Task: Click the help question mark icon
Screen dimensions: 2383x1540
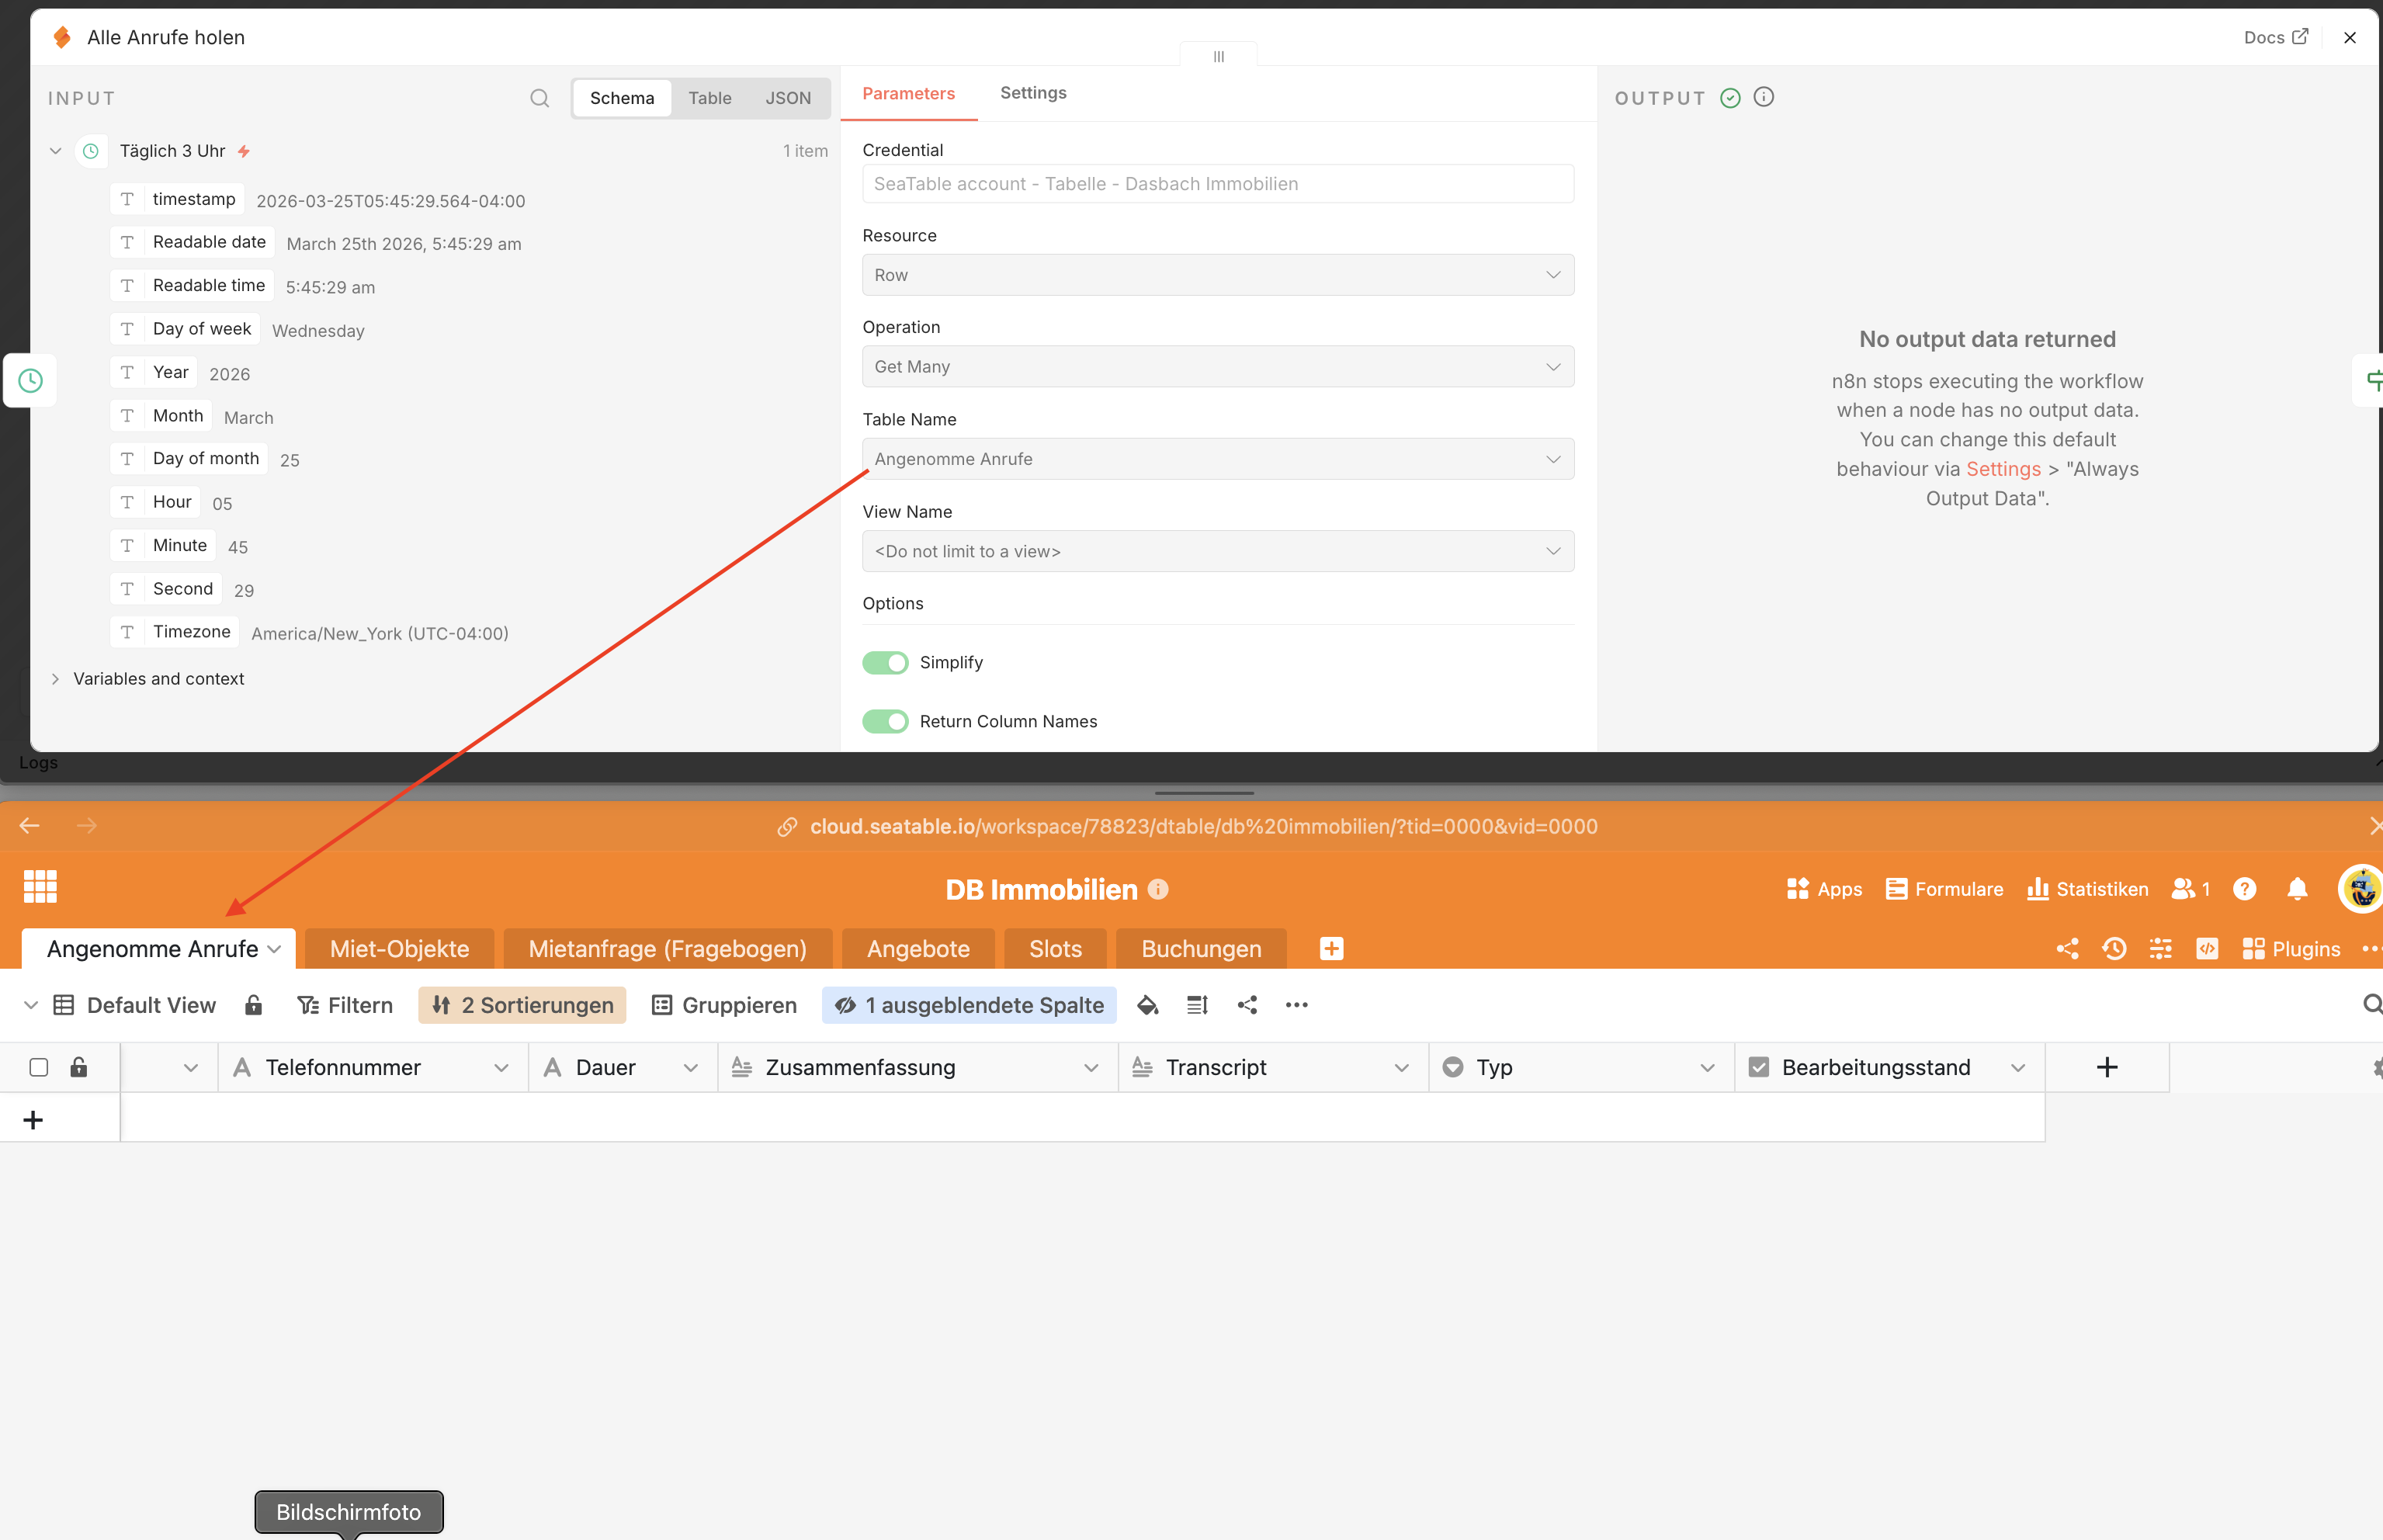Action: tap(2244, 889)
